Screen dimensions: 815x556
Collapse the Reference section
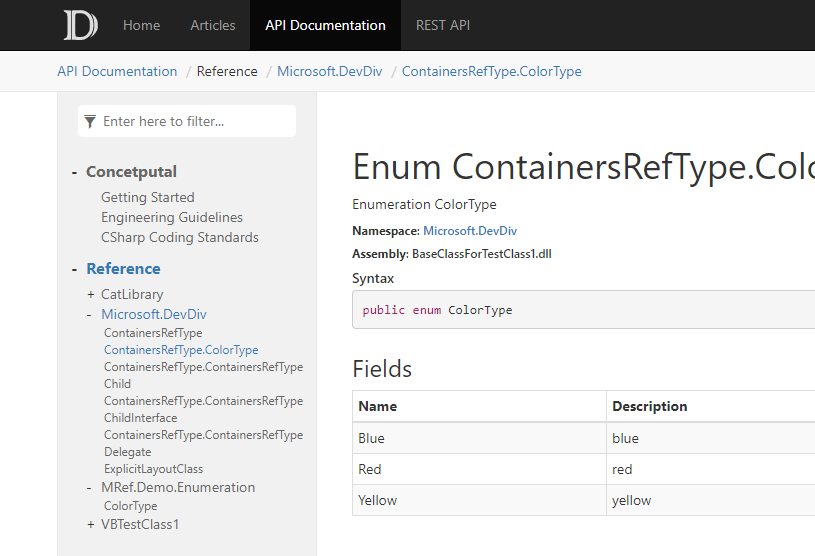(x=74, y=269)
